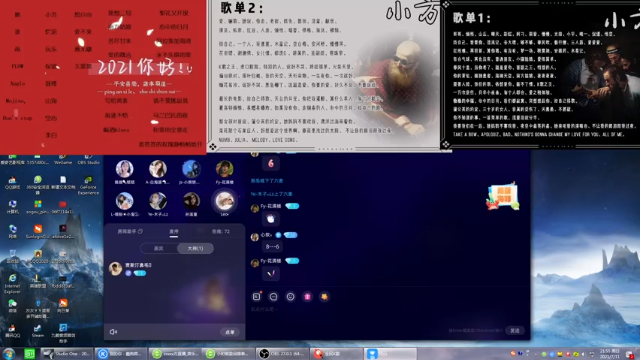Click the 心软 username in chat
The image size is (640, 360).
(x=266, y=235)
